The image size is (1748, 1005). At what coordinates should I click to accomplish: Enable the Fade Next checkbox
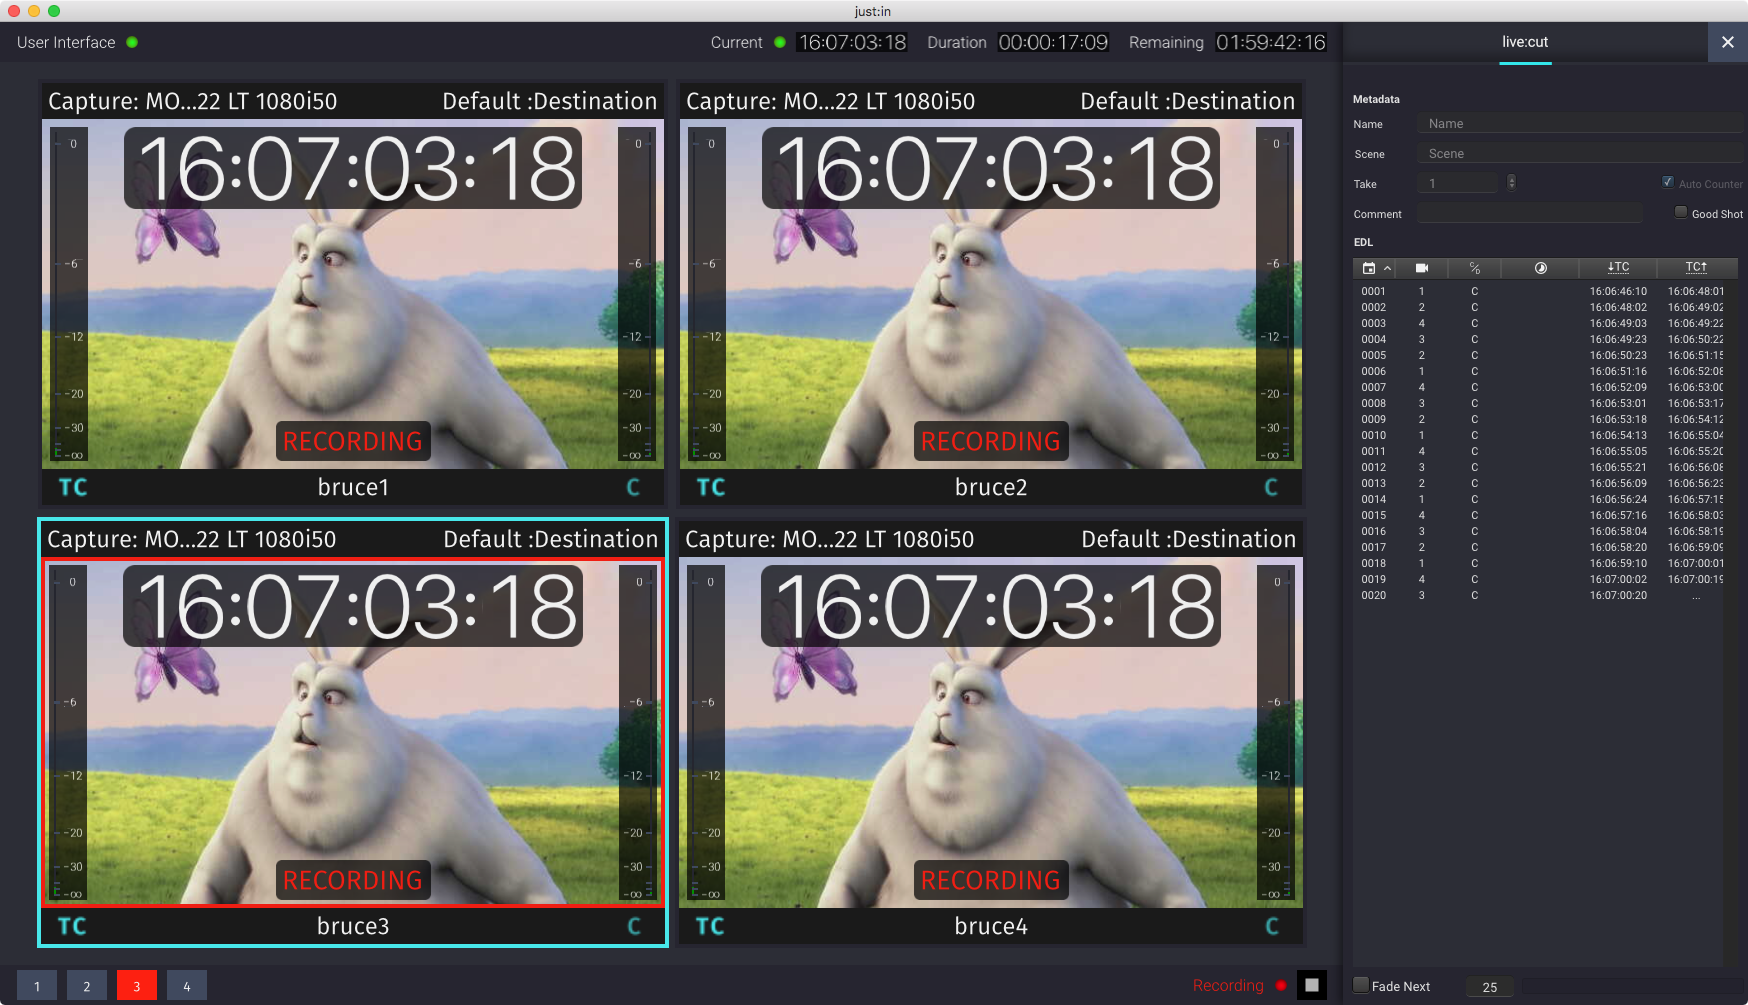[1361, 985]
